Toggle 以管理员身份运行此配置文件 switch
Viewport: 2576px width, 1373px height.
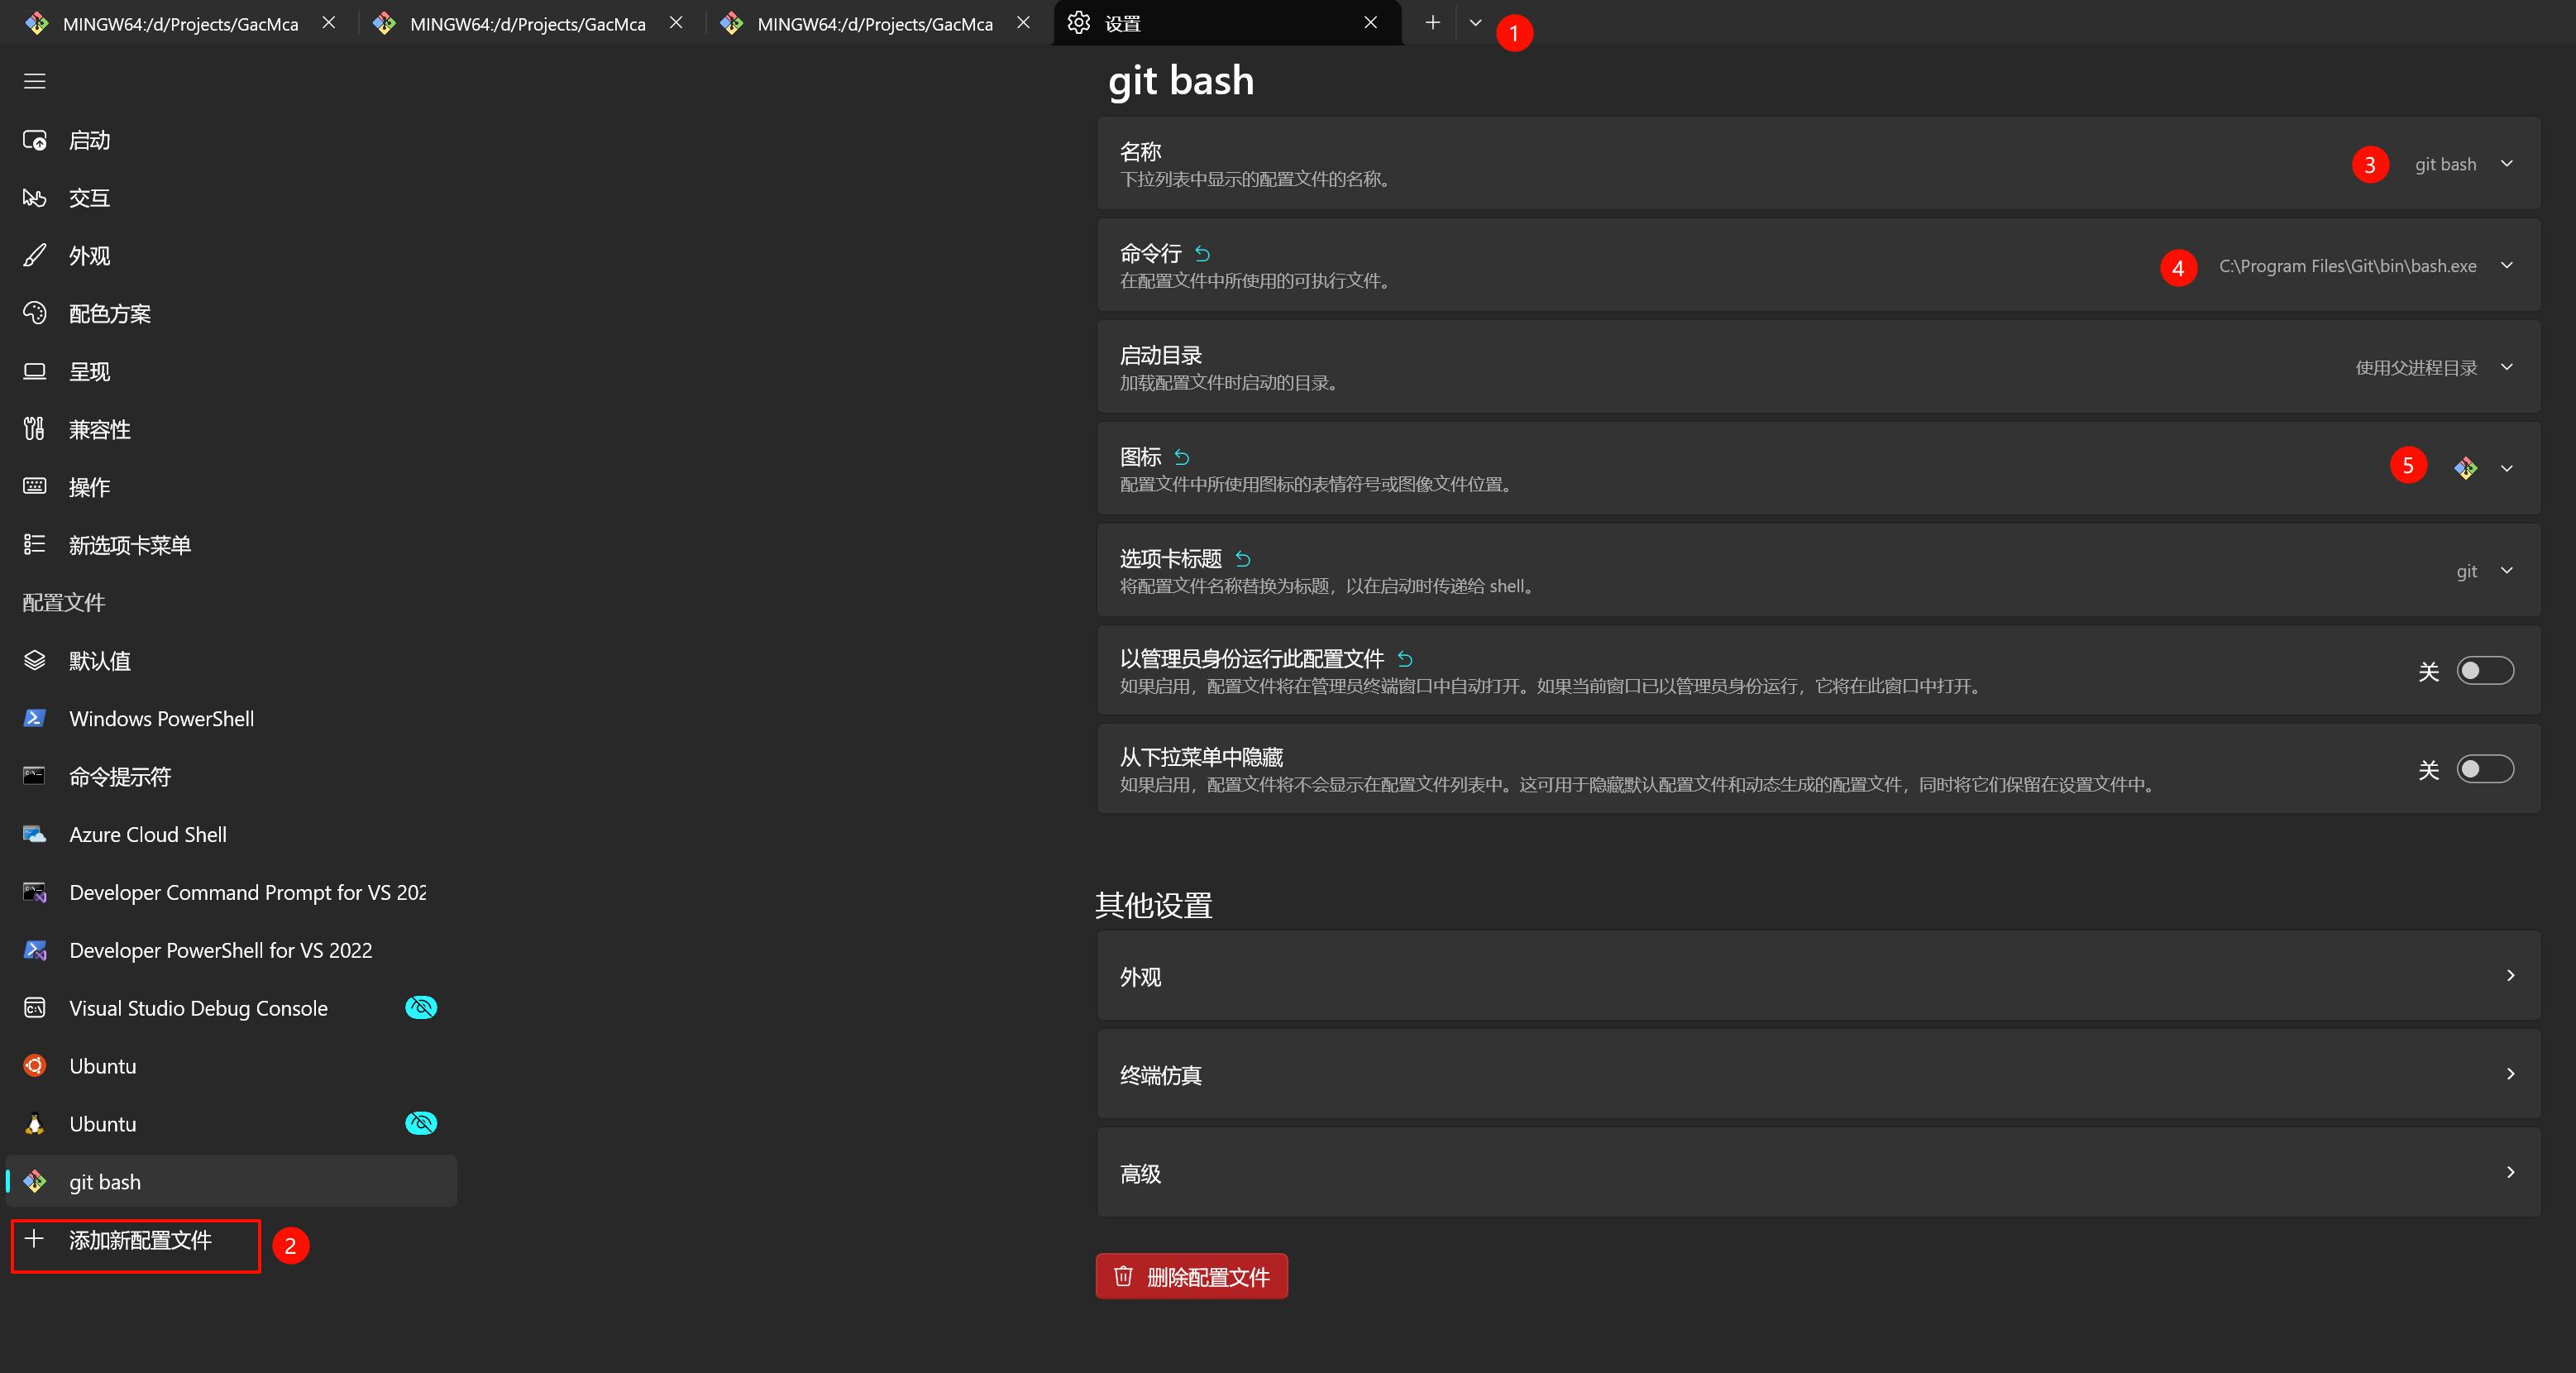2484,671
